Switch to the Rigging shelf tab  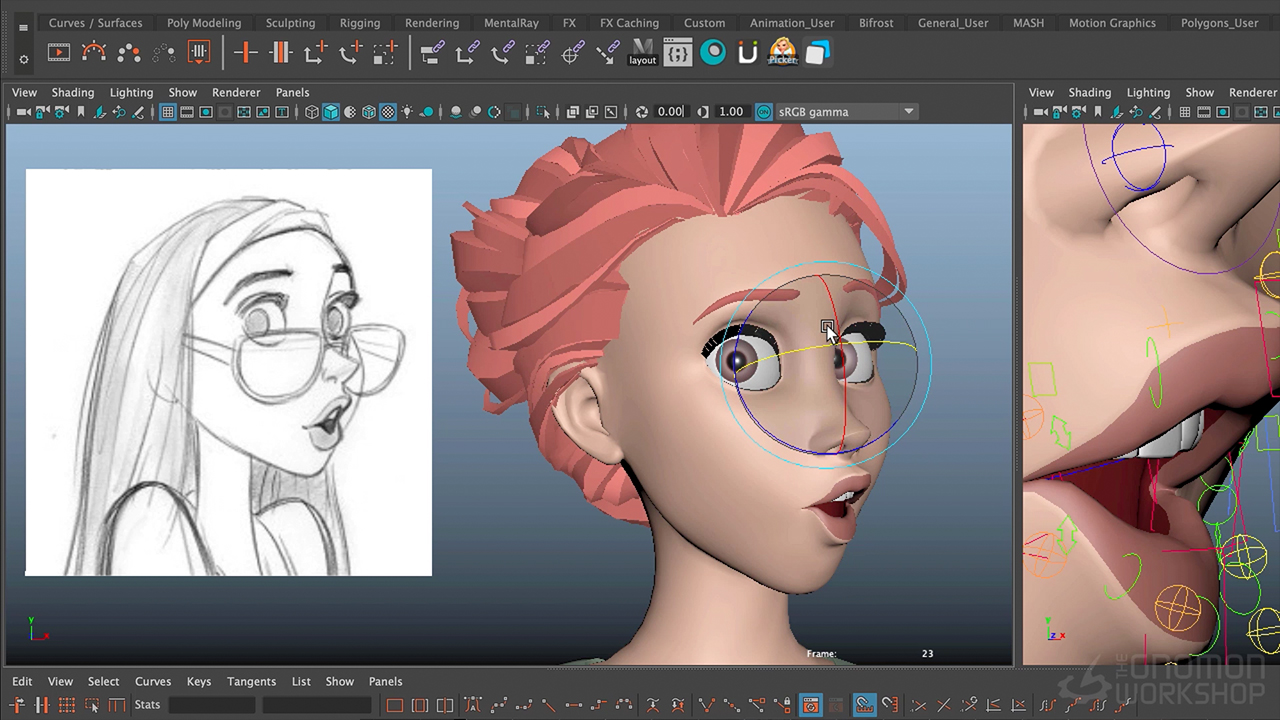point(359,23)
